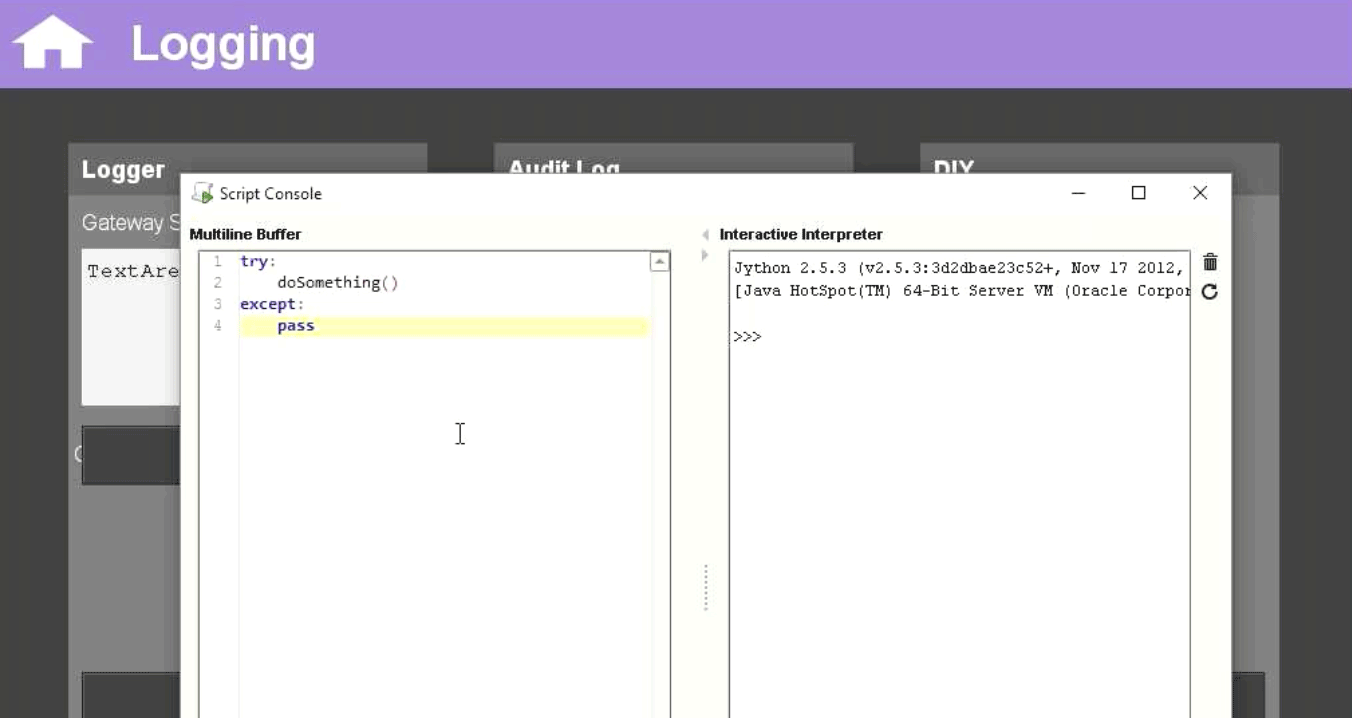Click the scroll-up arrow in the Multiline Buffer
Image resolution: width=1352 pixels, height=718 pixels.
tap(658, 261)
